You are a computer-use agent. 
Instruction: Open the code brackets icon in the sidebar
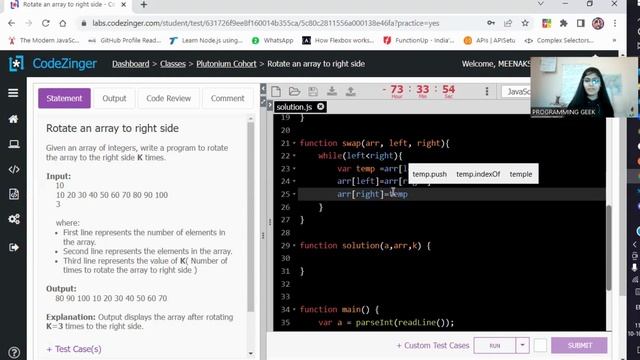tap(13, 169)
